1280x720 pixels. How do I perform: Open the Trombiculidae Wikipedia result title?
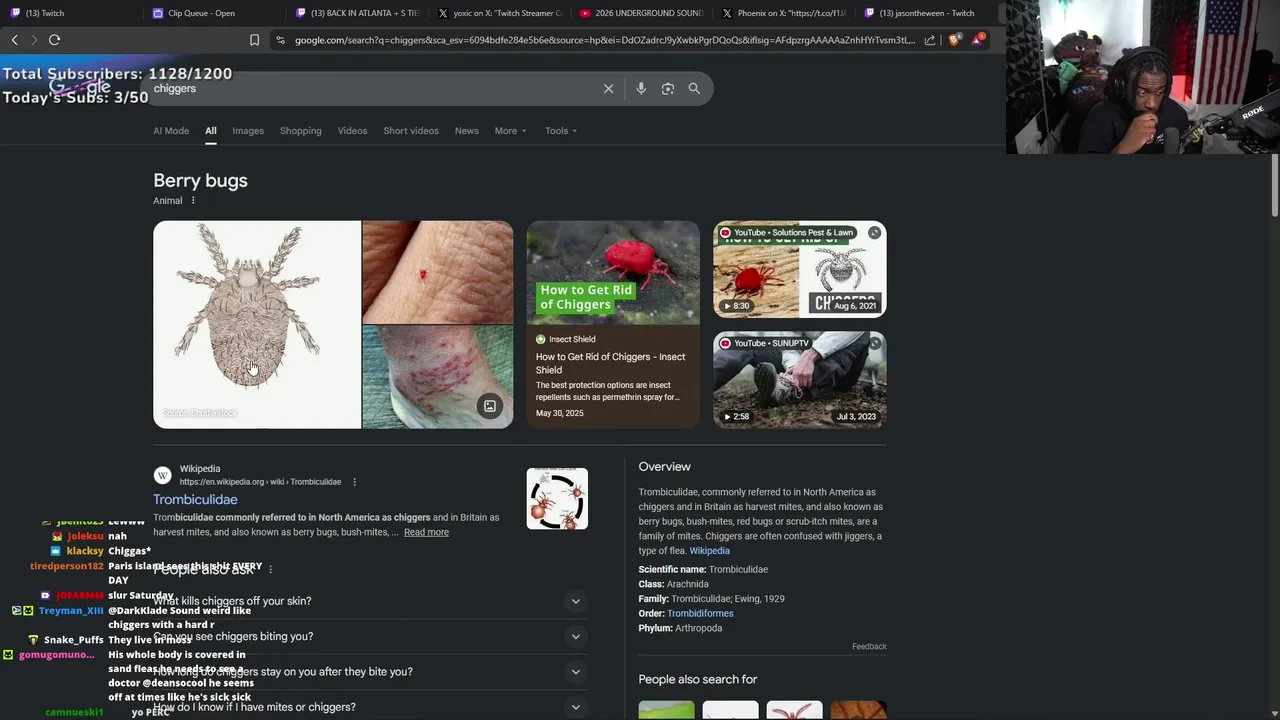point(195,500)
